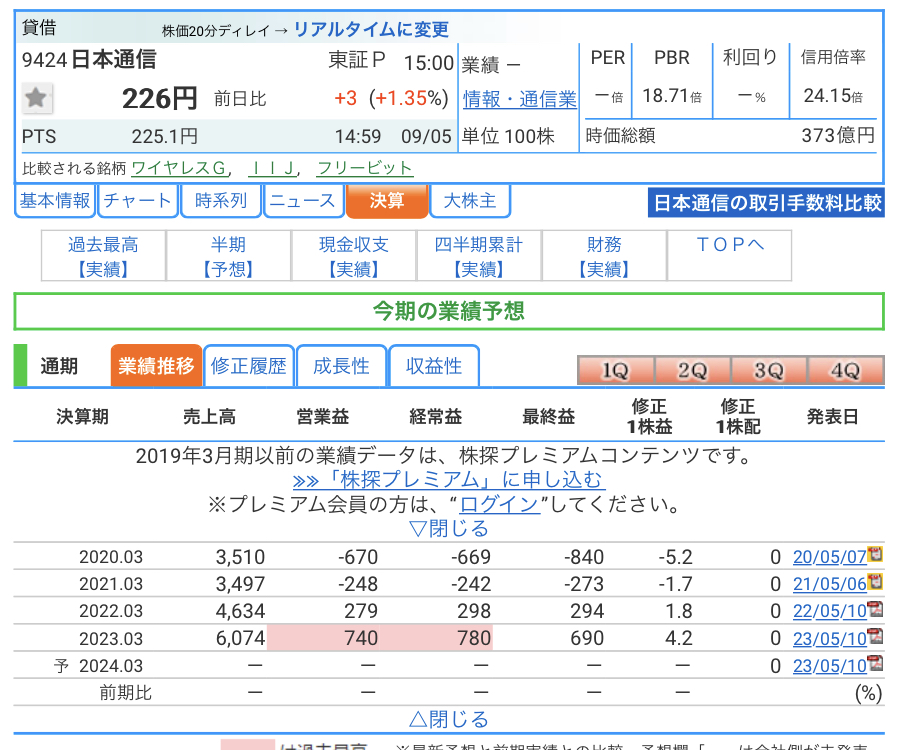The image size is (900, 750).
Task: Open ワイヤレスG comparison stock
Action: click(x=179, y=168)
